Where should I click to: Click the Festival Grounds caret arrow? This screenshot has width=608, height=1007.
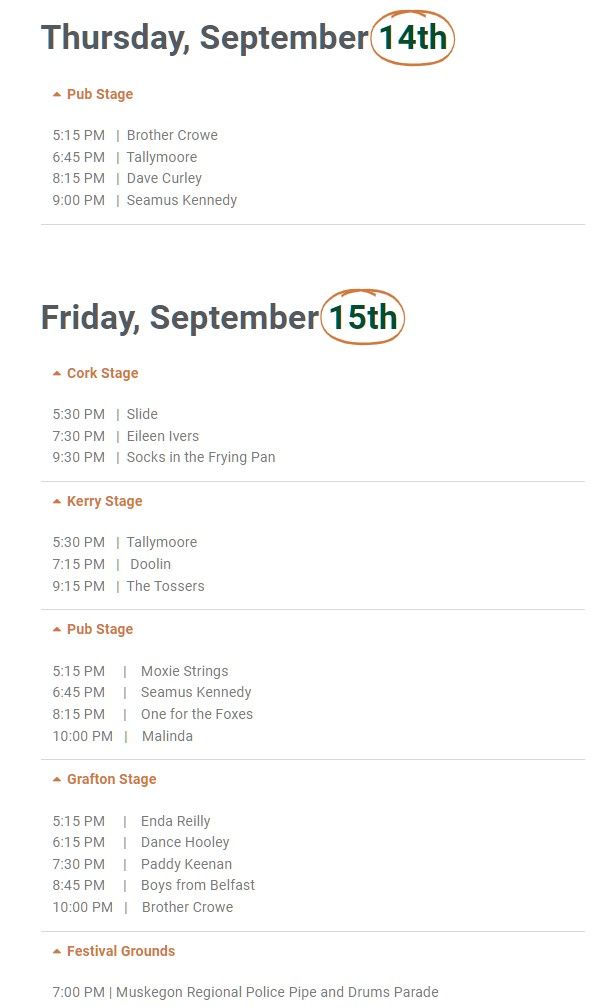pyautogui.click(x=57, y=952)
